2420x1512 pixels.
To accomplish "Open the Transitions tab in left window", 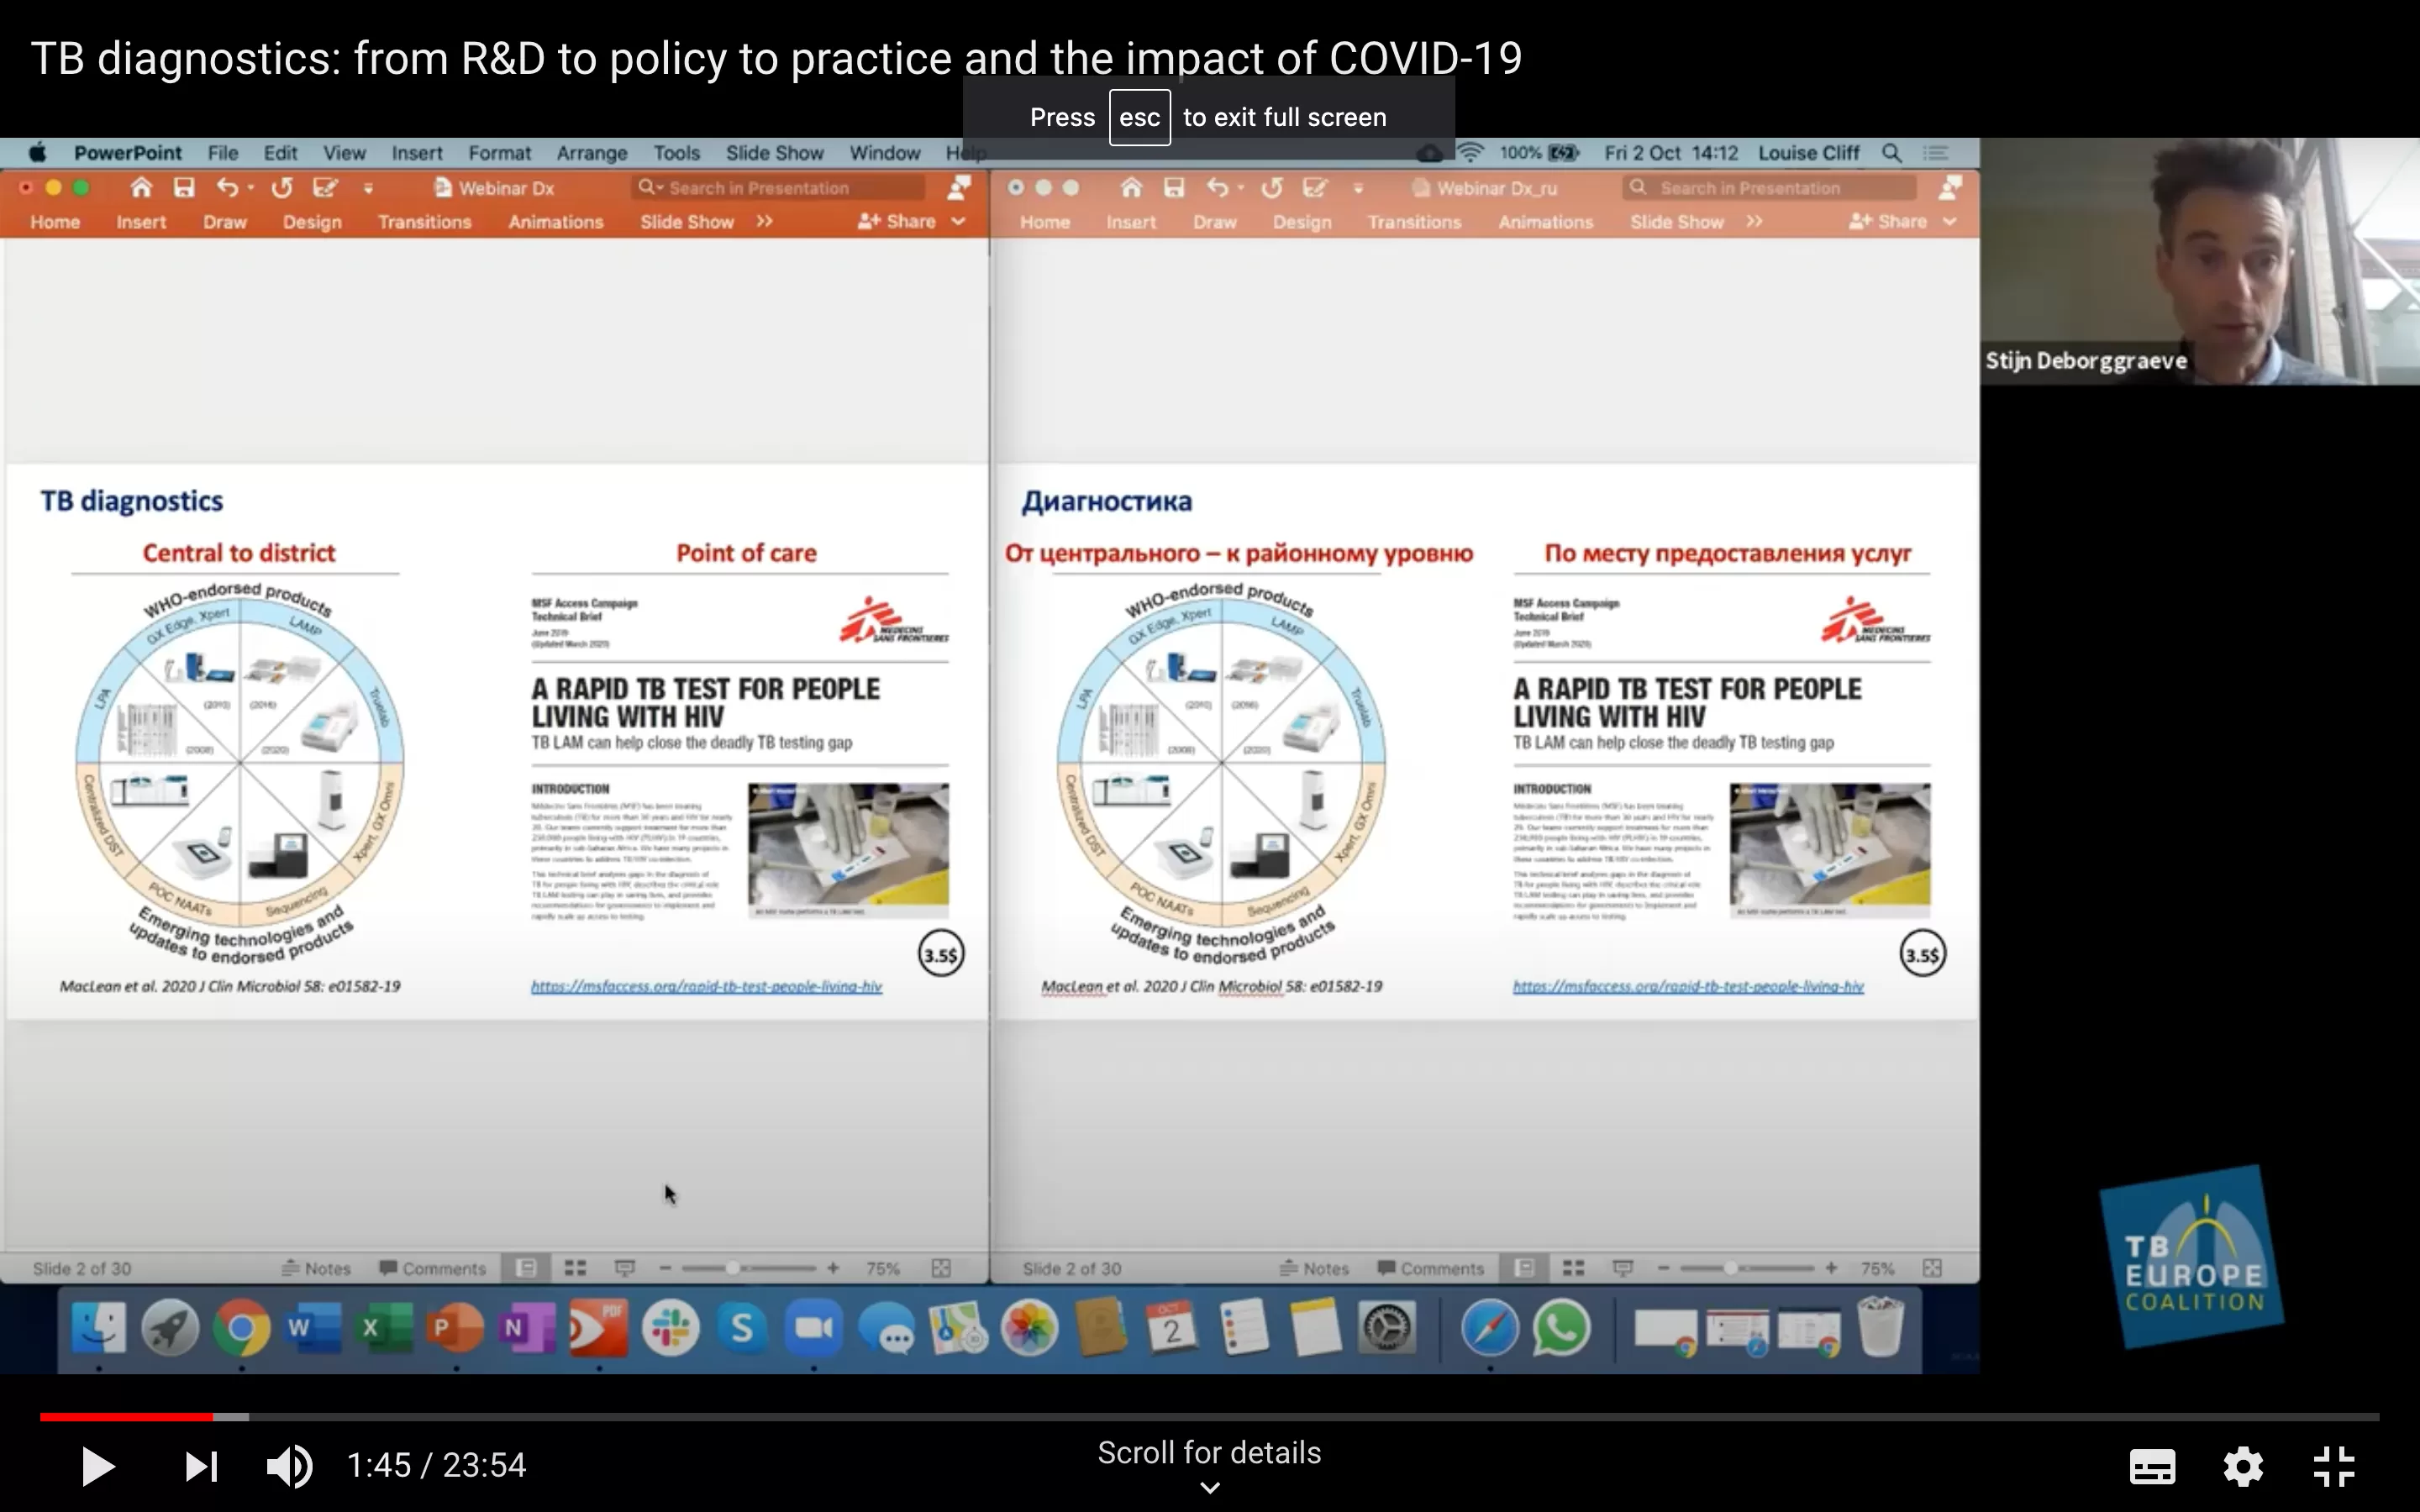I will click(x=424, y=222).
